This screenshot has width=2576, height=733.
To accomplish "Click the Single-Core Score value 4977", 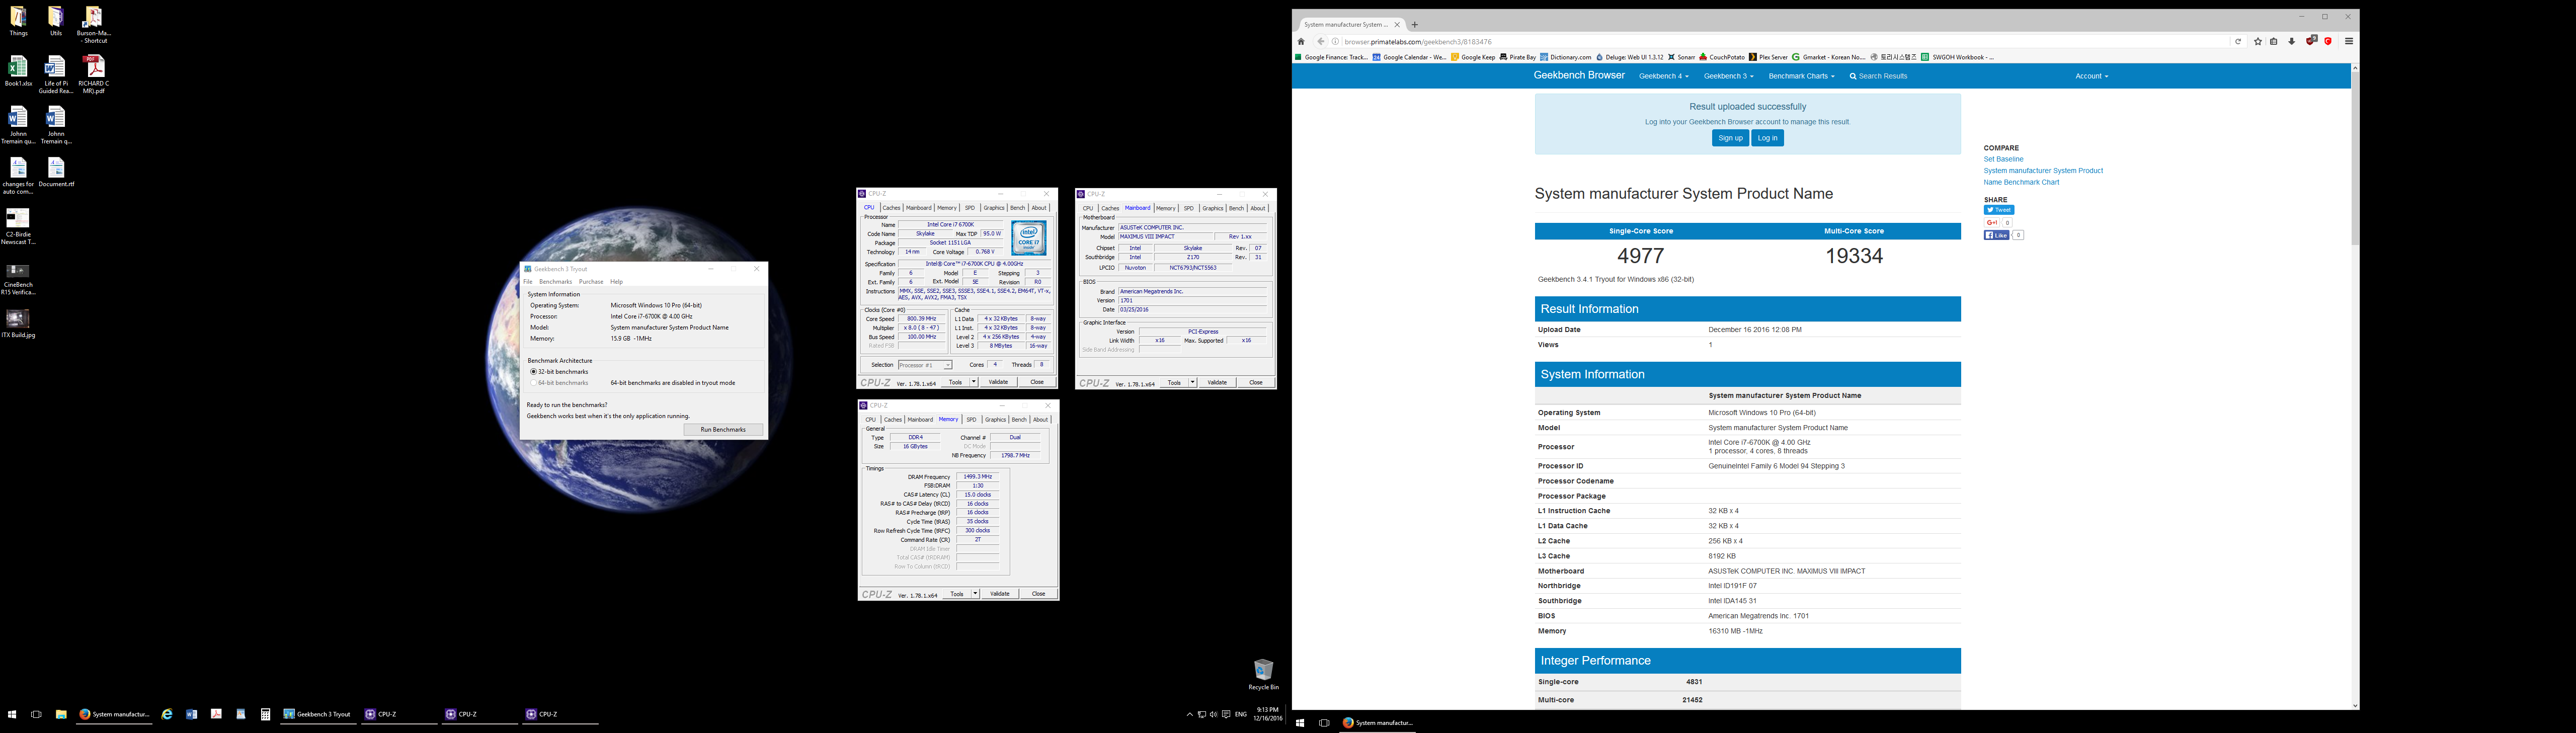I will coord(1641,256).
